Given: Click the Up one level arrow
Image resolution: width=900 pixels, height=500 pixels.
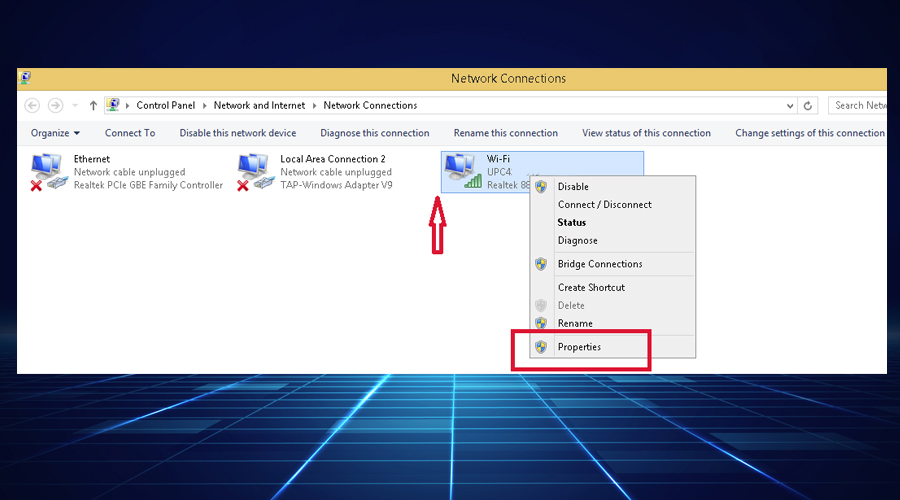Looking at the screenshot, I should (93, 105).
